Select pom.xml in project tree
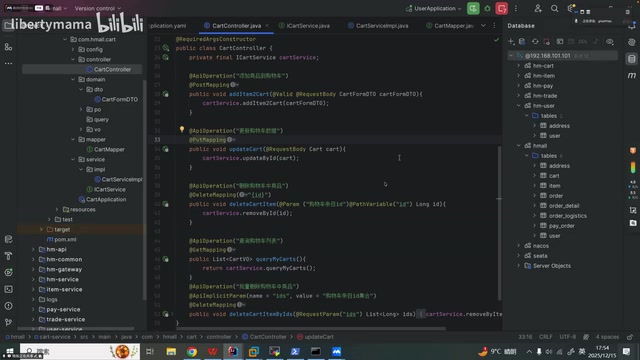 click(x=65, y=239)
